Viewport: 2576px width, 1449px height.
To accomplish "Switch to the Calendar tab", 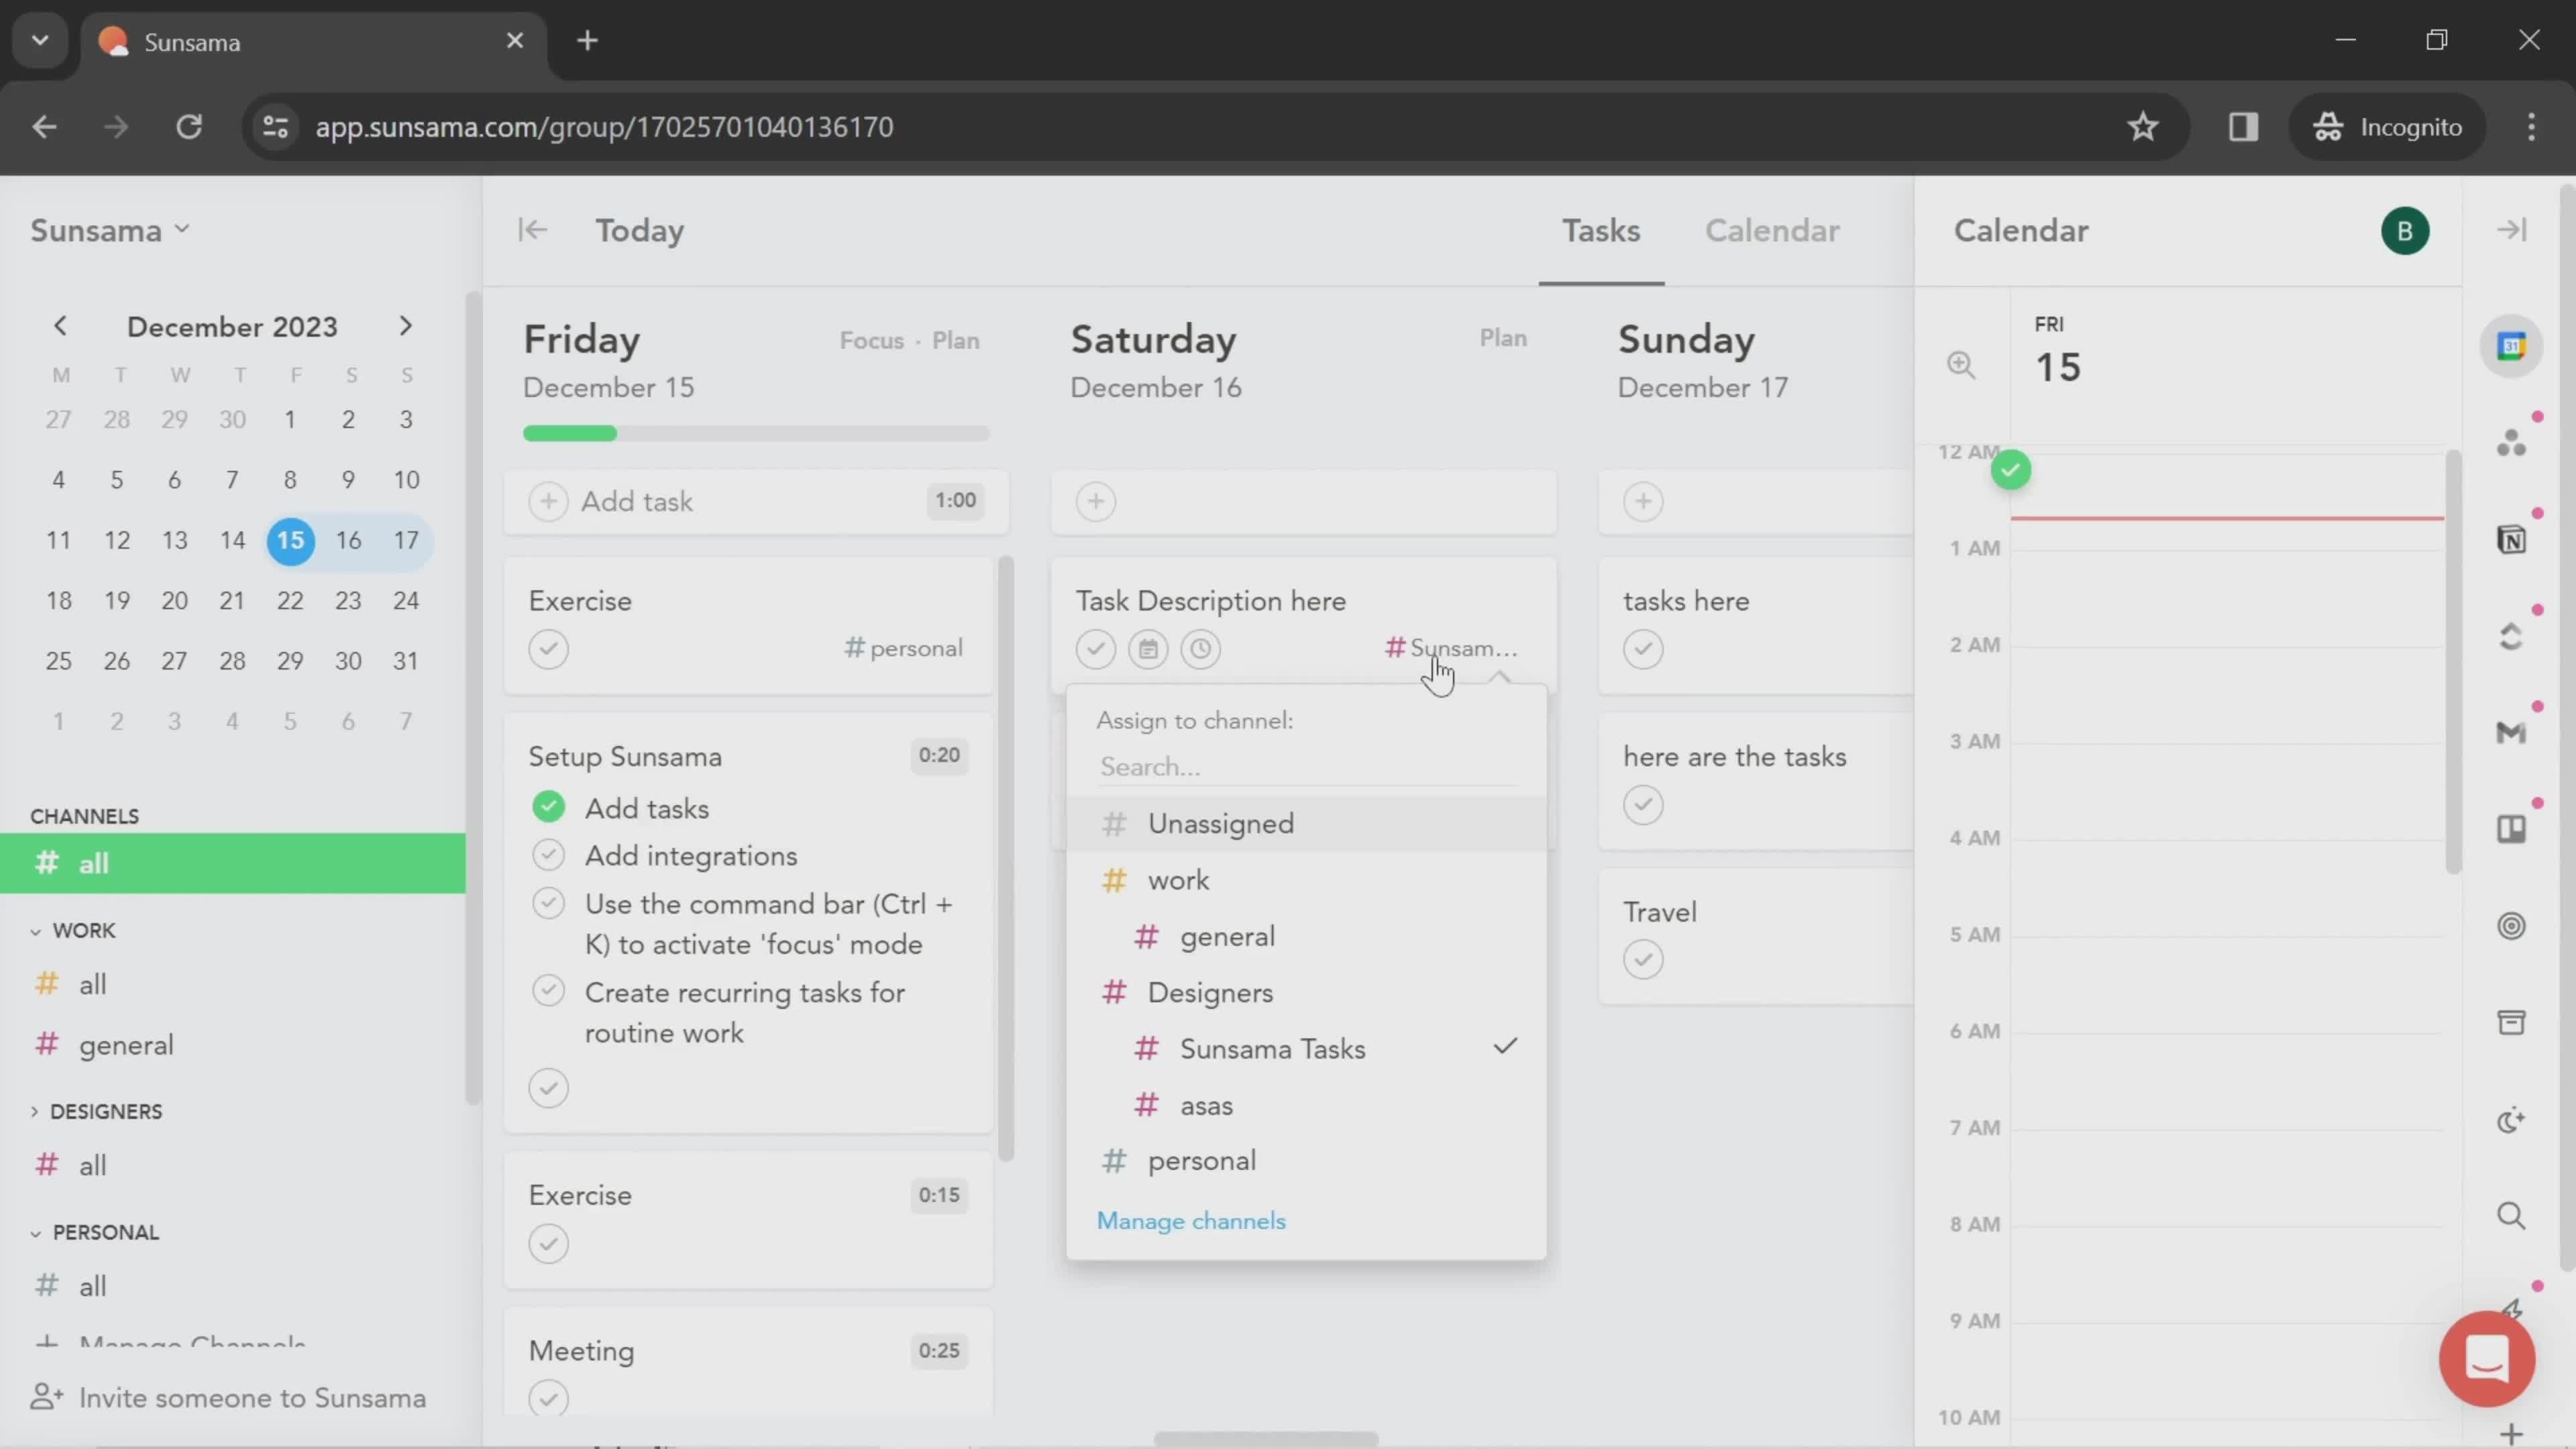I will tap(1772, 231).
